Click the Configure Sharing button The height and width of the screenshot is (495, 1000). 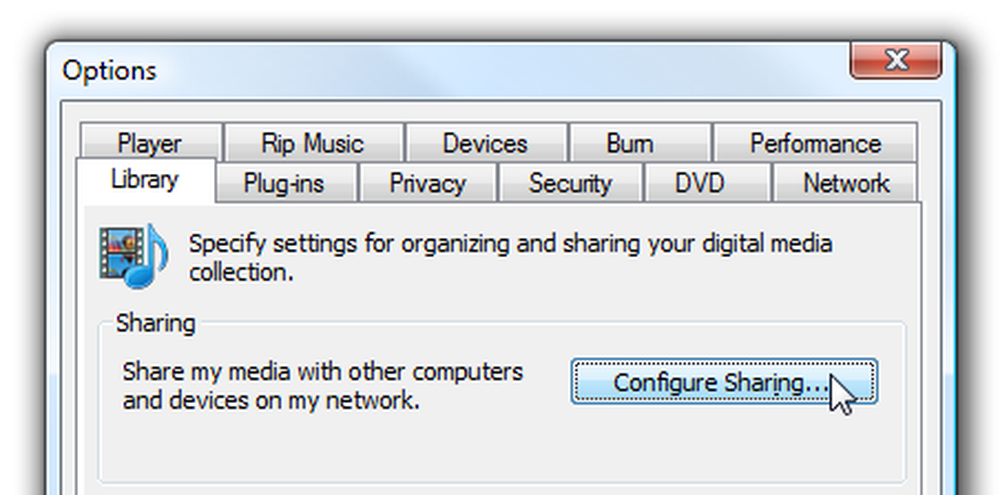point(724,382)
